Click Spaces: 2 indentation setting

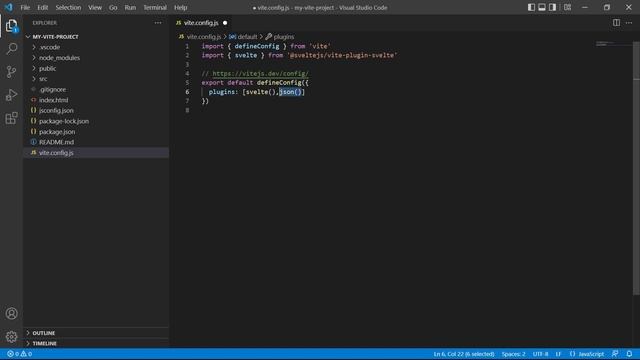[x=513, y=354]
